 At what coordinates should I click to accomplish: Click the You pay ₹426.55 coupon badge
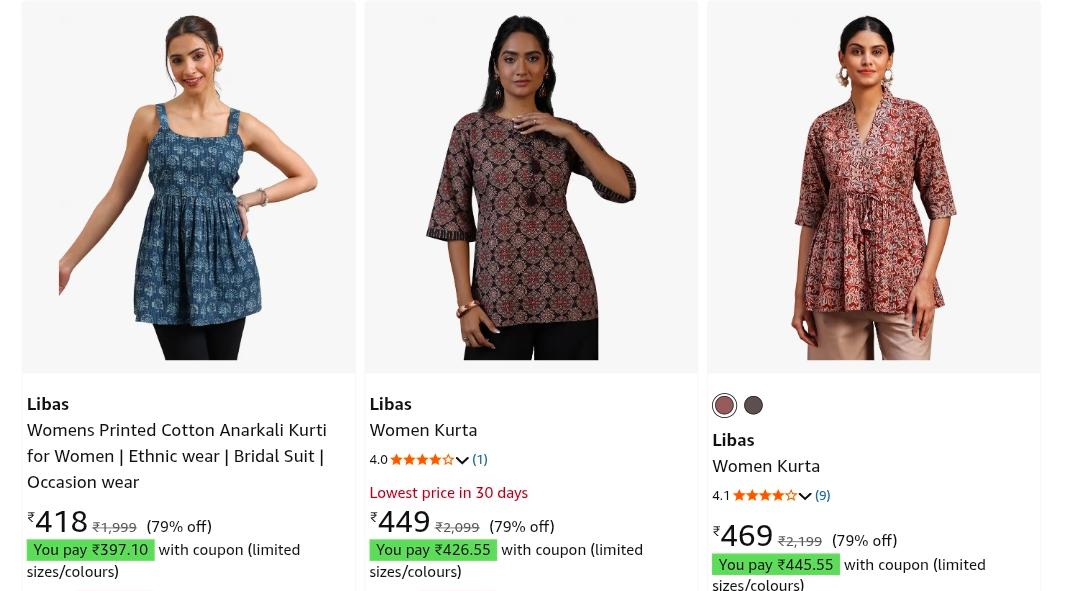coord(433,550)
